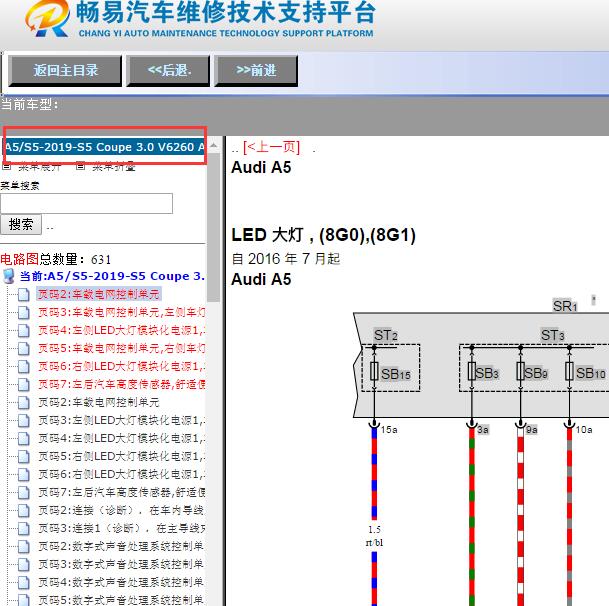This screenshot has height=606, width=609.
Task: Open 页码5:数字式声音处理系统控制单 entry
Action: pos(121,600)
